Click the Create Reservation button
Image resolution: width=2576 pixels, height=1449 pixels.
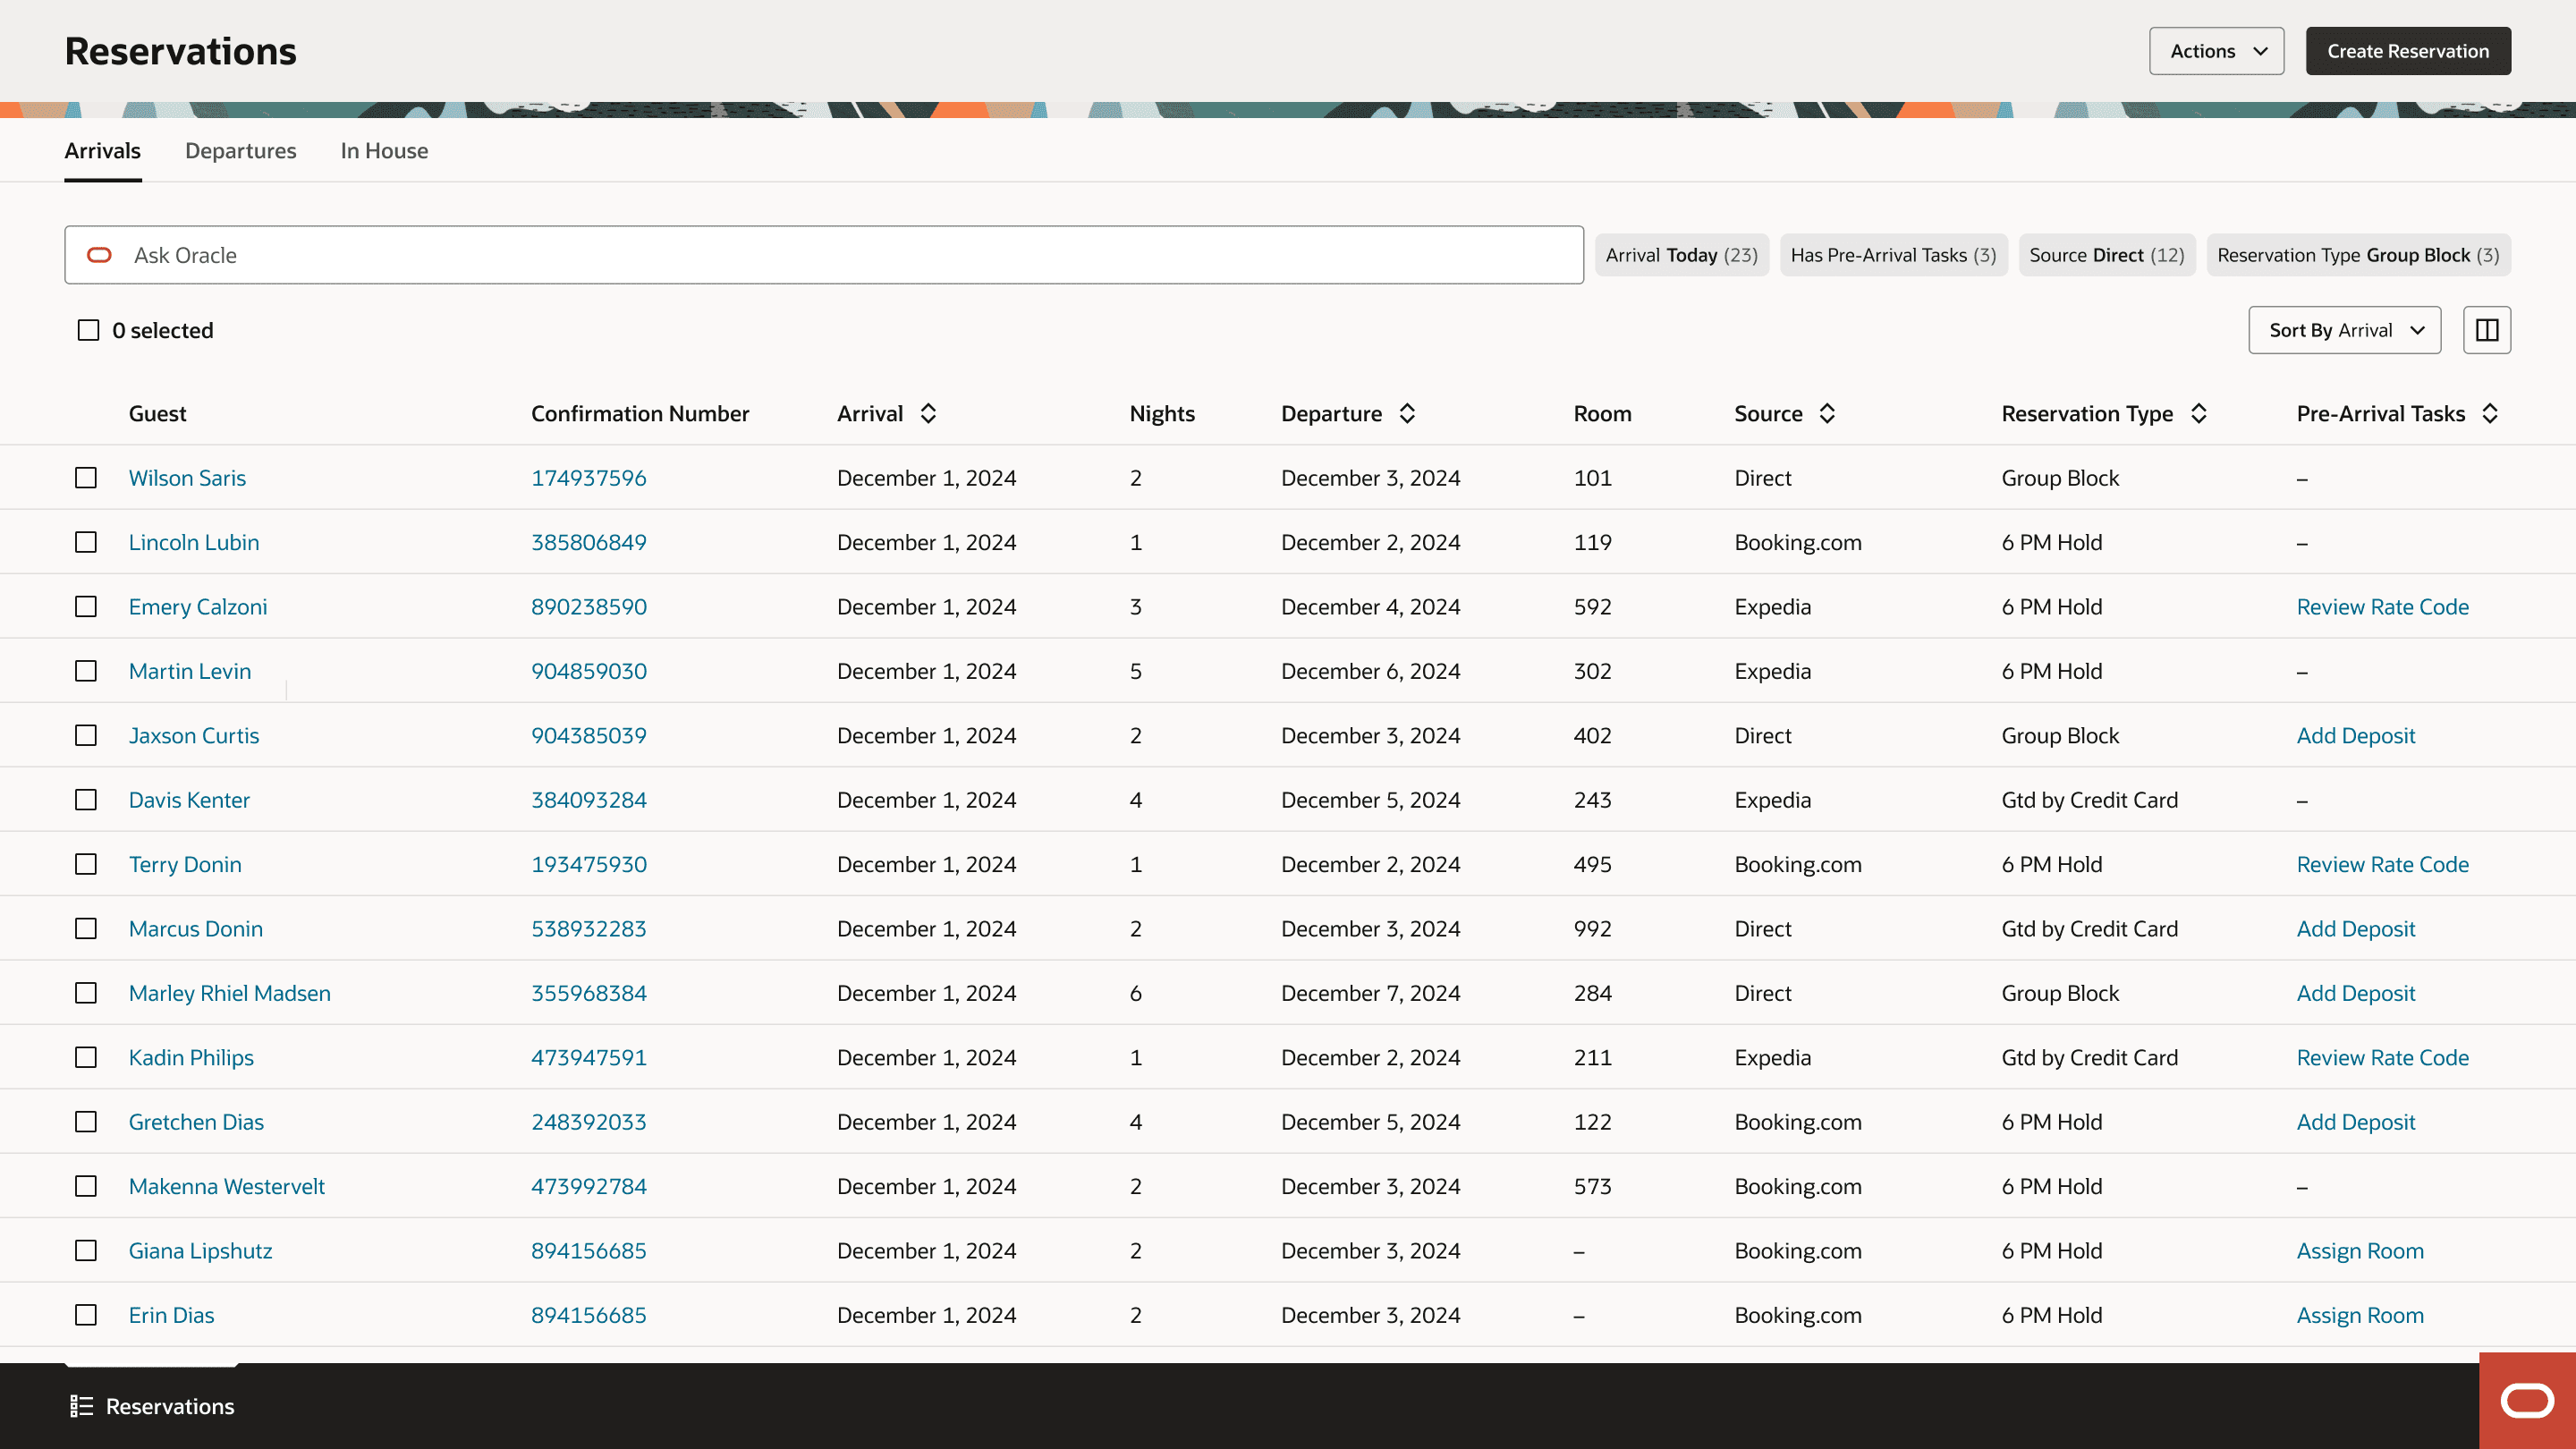point(2408,51)
